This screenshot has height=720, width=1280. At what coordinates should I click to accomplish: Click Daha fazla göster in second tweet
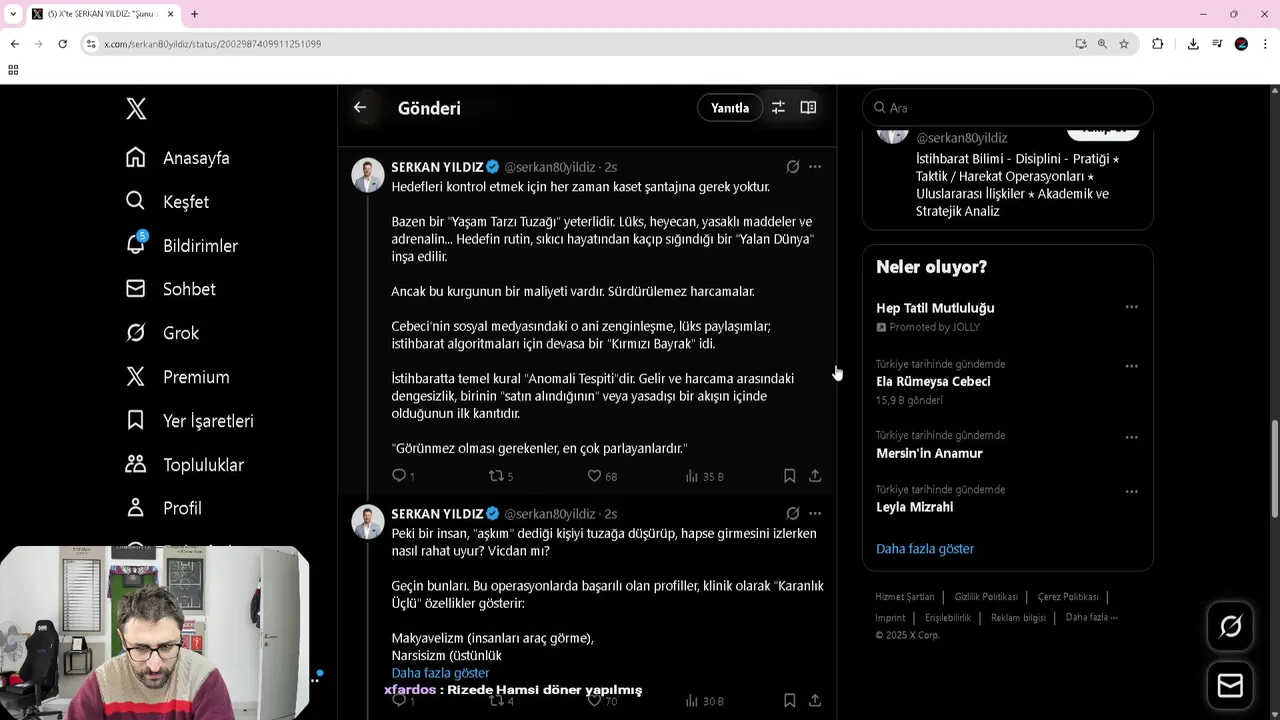tap(440, 673)
